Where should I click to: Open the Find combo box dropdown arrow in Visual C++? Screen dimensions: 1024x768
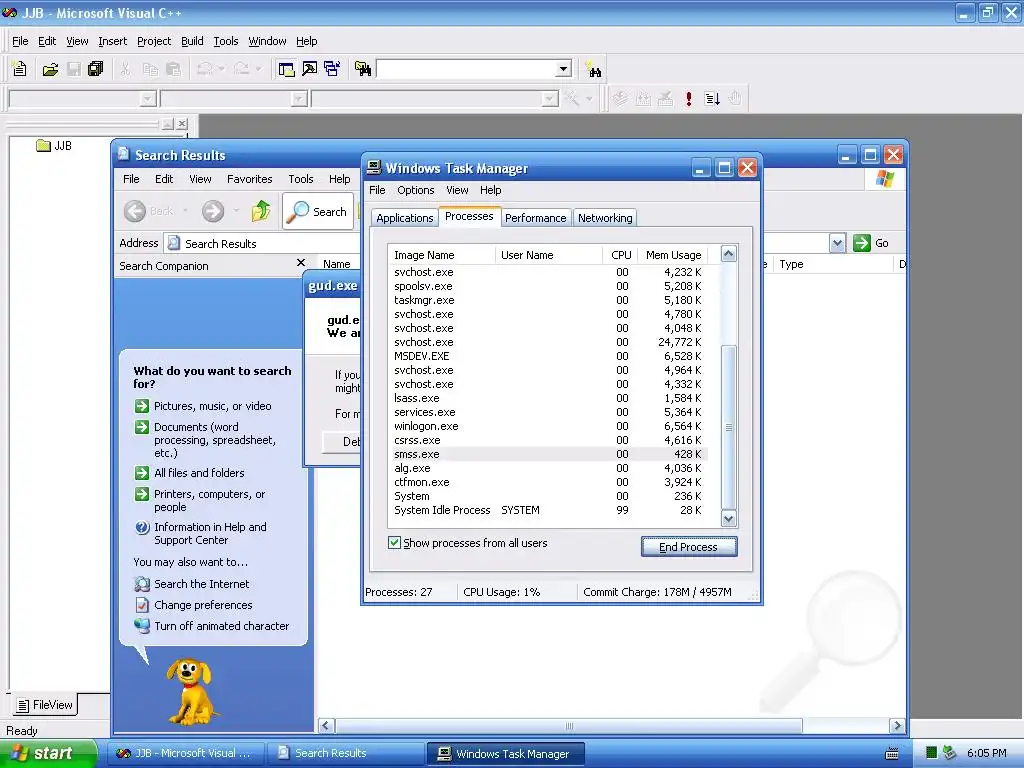tap(563, 69)
